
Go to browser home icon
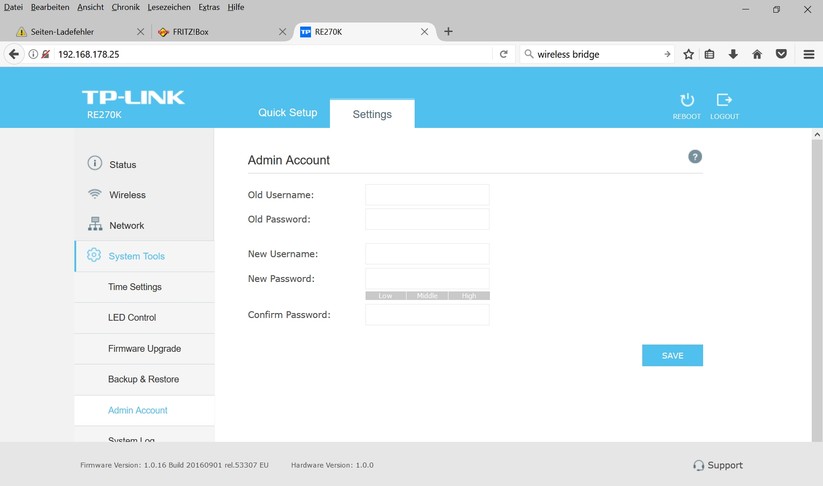(x=757, y=54)
